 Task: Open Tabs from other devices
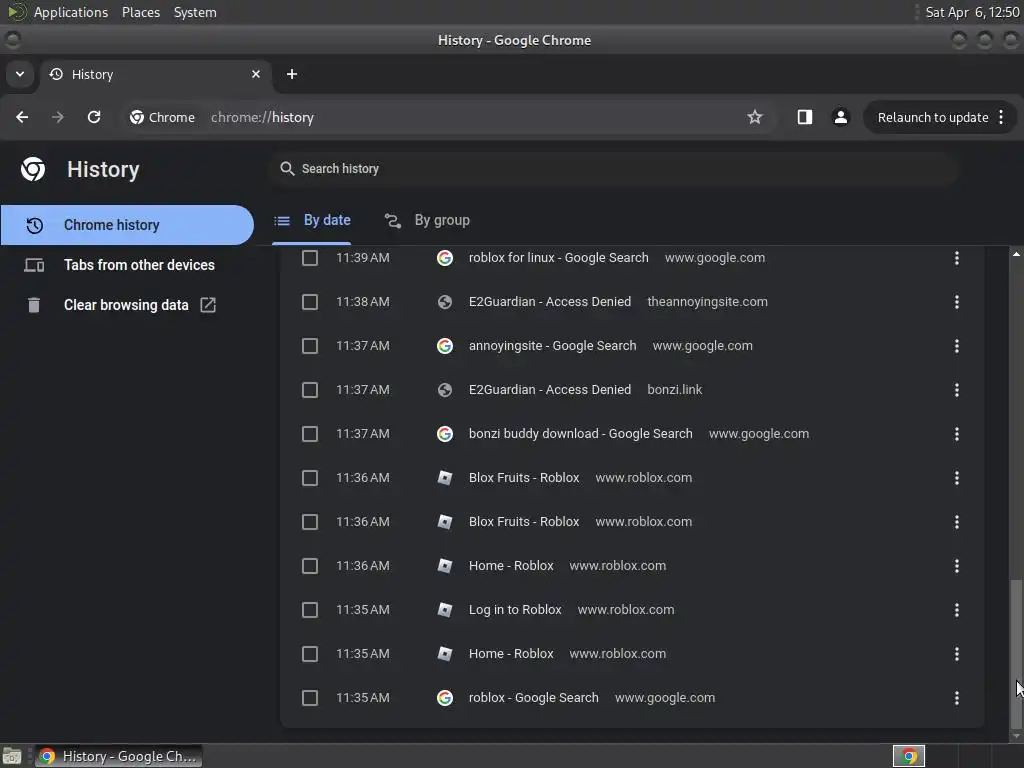tap(127, 265)
